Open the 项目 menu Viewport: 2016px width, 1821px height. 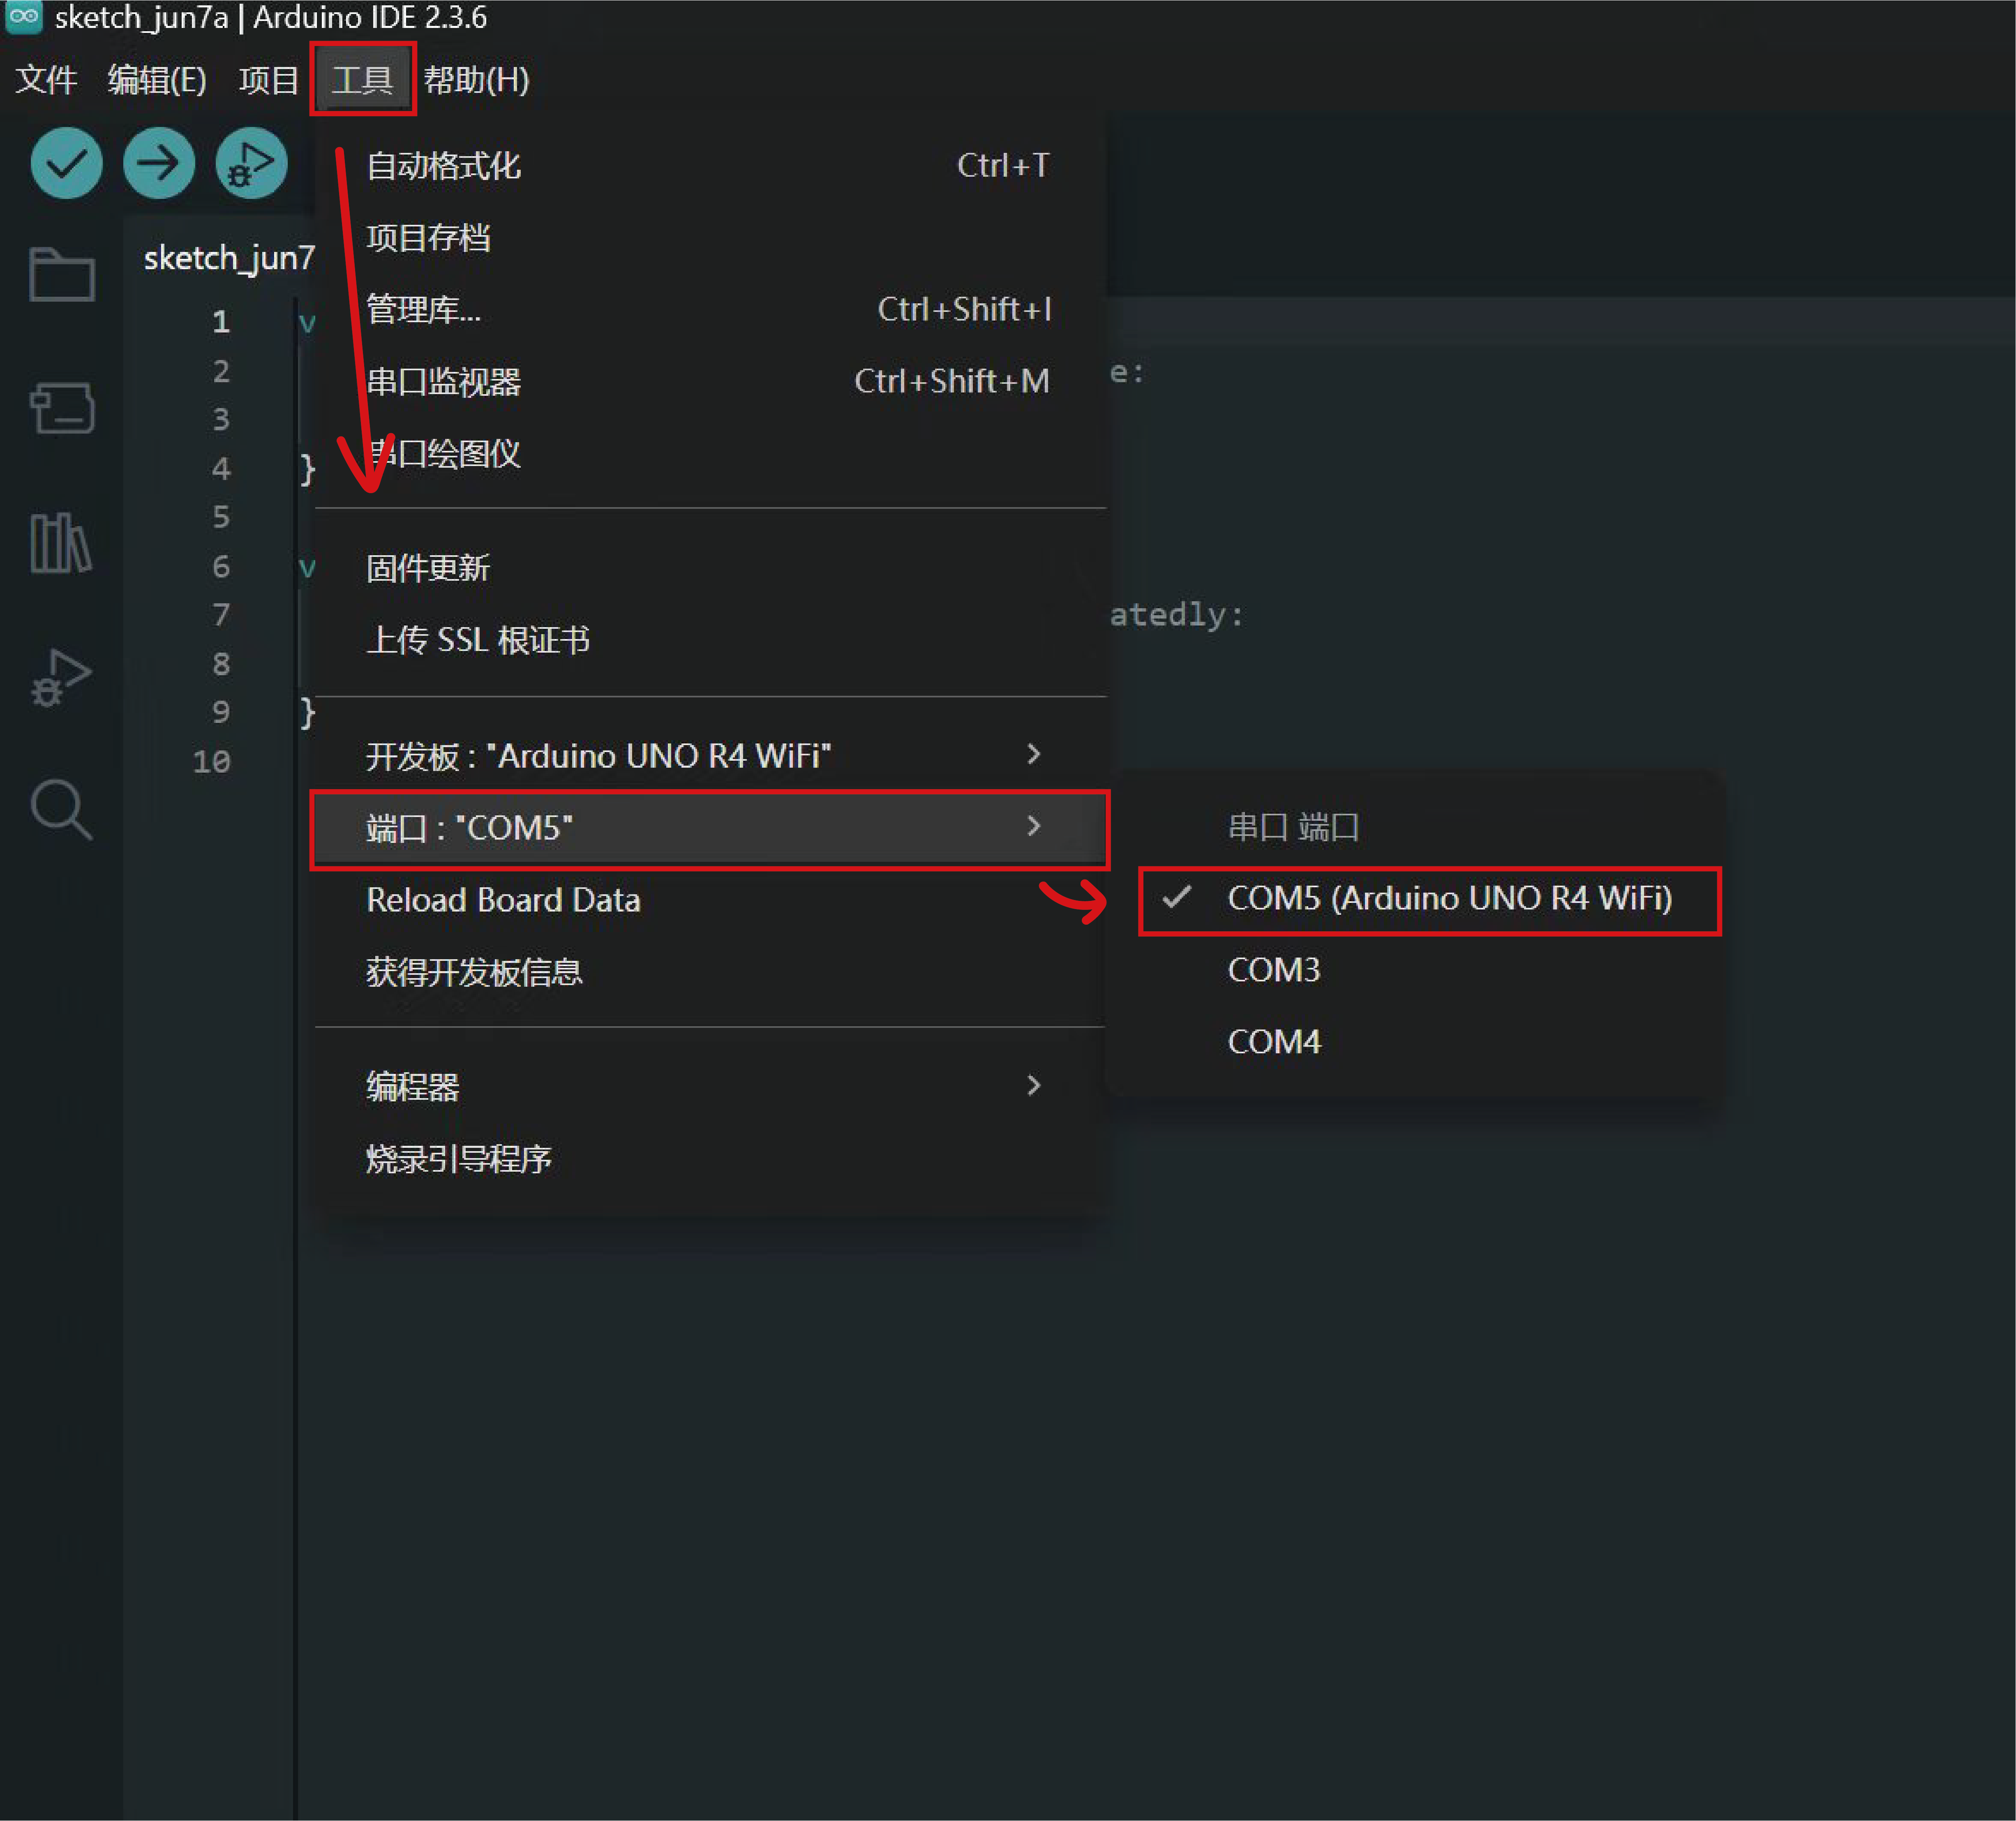pos(268,80)
